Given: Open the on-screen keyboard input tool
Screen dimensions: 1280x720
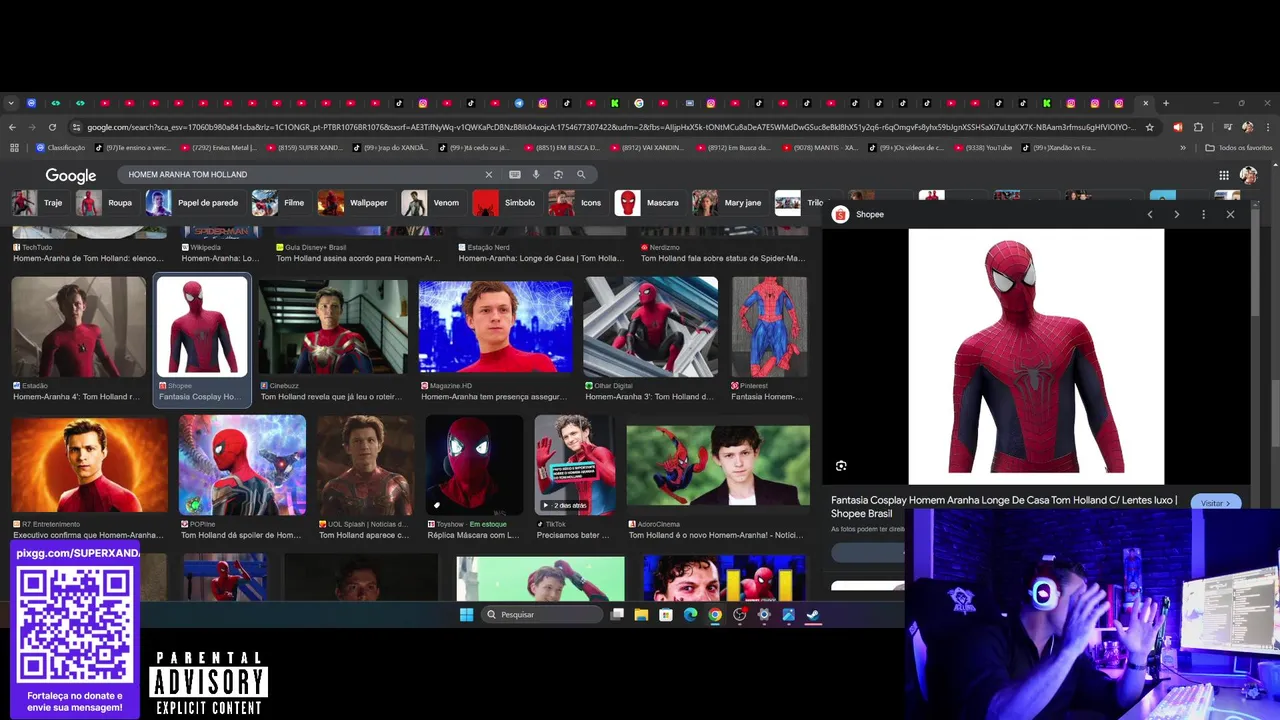Looking at the screenshot, I should tap(515, 174).
